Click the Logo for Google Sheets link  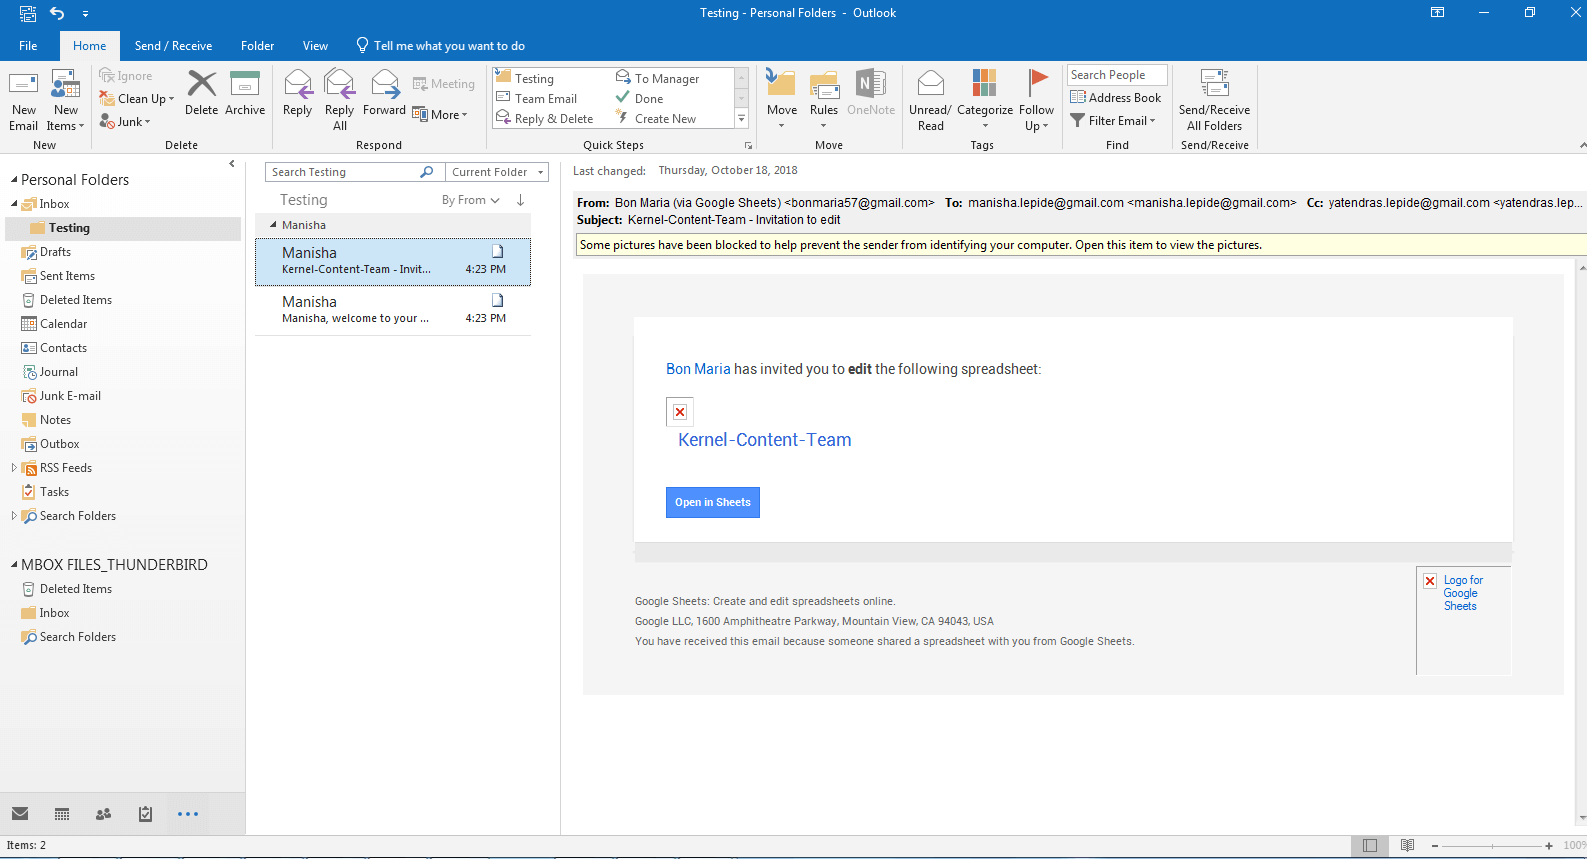pyautogui.click(x=1463, y=593)
